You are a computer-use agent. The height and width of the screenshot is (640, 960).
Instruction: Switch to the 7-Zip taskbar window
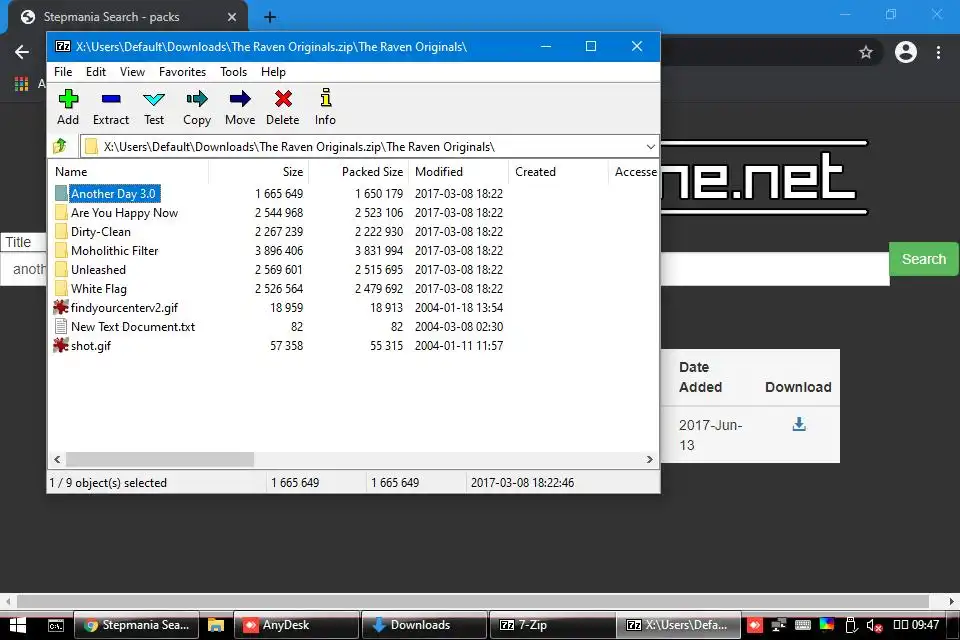click(552, 625)
